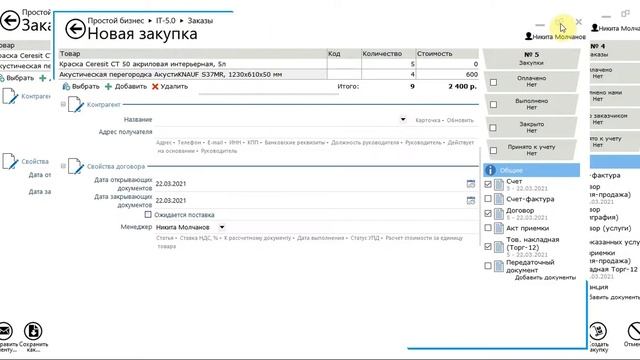Toggle the Выполнено checkbox
Screen dimensions: 640x360
point(493,104)
